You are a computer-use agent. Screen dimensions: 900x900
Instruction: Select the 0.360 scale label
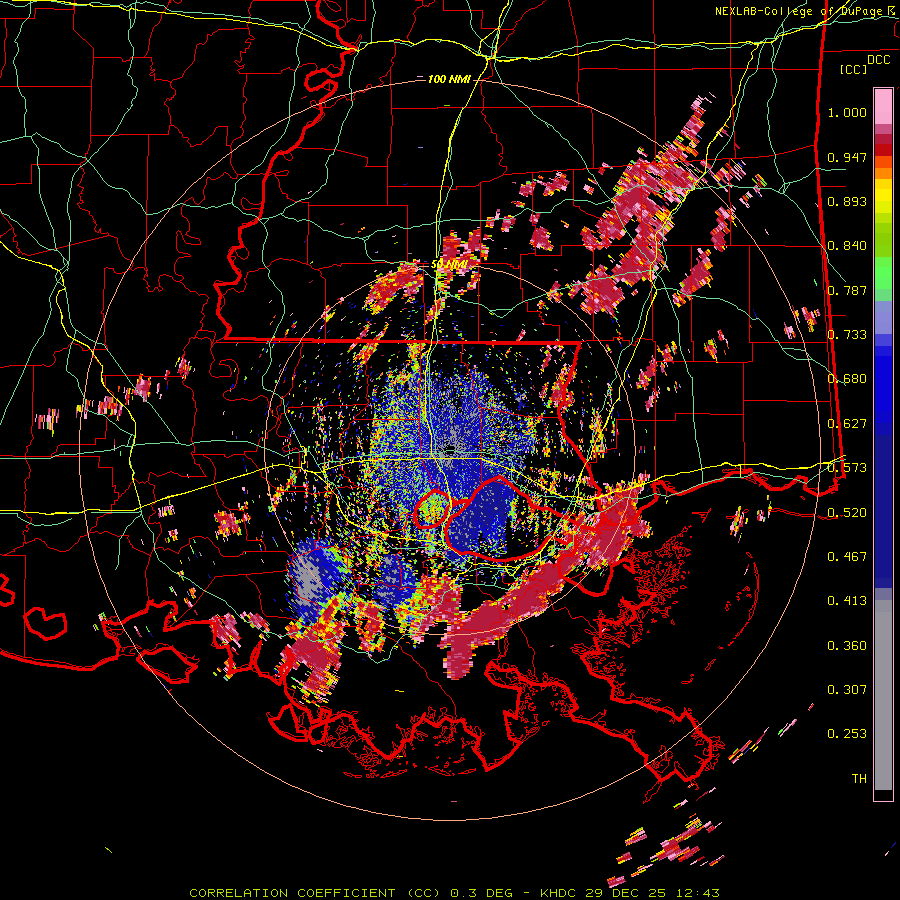coord(847,645)
